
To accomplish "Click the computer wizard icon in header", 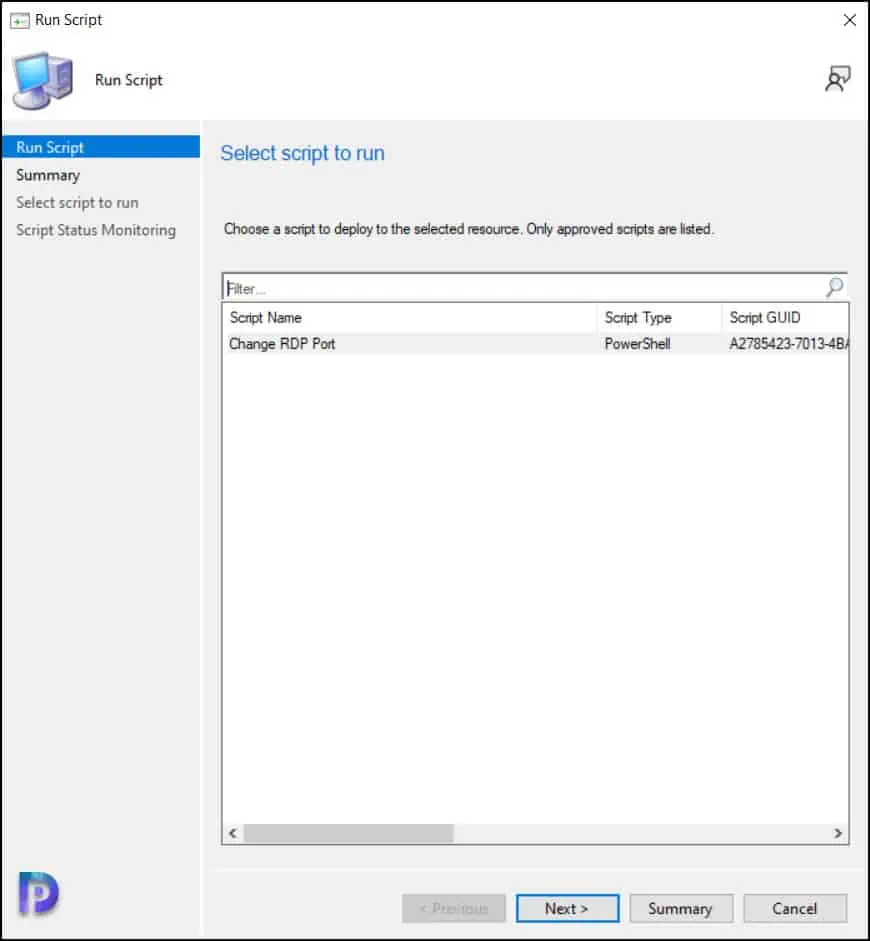I will 43,80.
